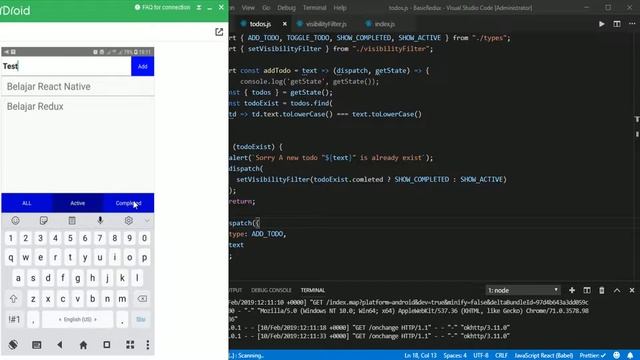This screenshot has height=360, width=640.
Task: Tap the blue Add button
Action: (x=142, y=66)
